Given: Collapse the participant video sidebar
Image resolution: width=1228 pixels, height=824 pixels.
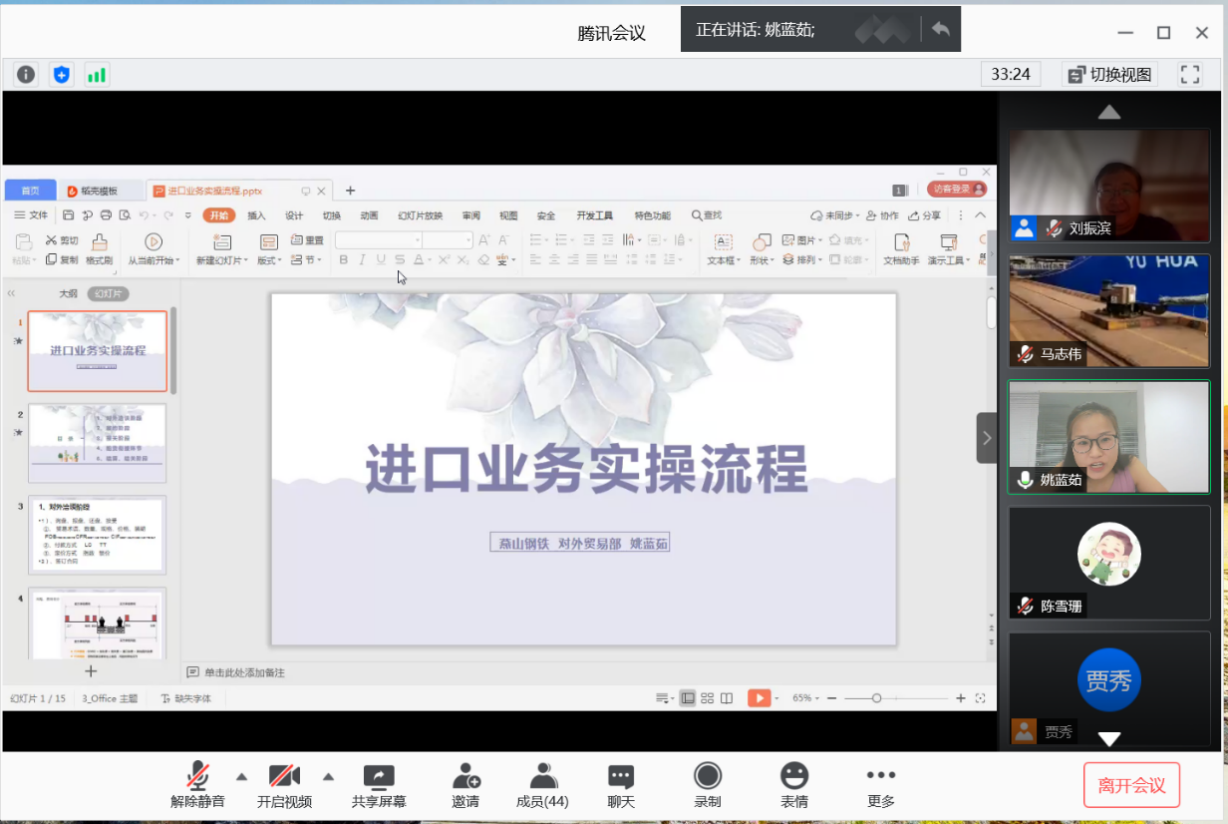Looking at the screenshot, I should point(986,438).
